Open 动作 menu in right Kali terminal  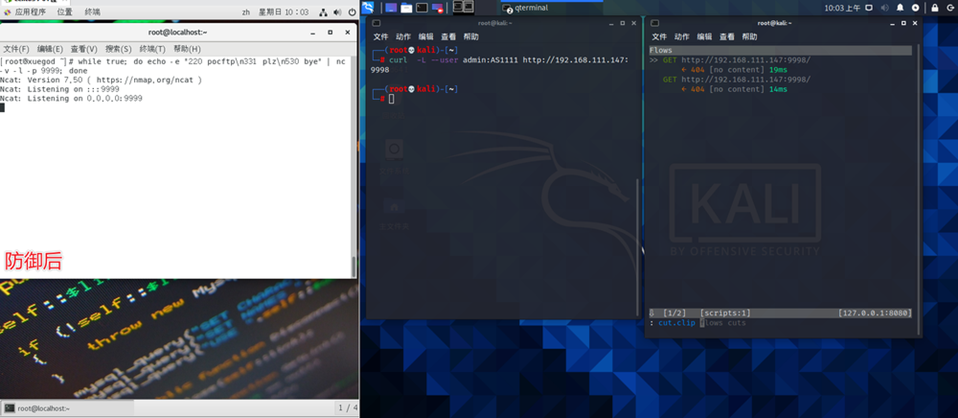682,37
